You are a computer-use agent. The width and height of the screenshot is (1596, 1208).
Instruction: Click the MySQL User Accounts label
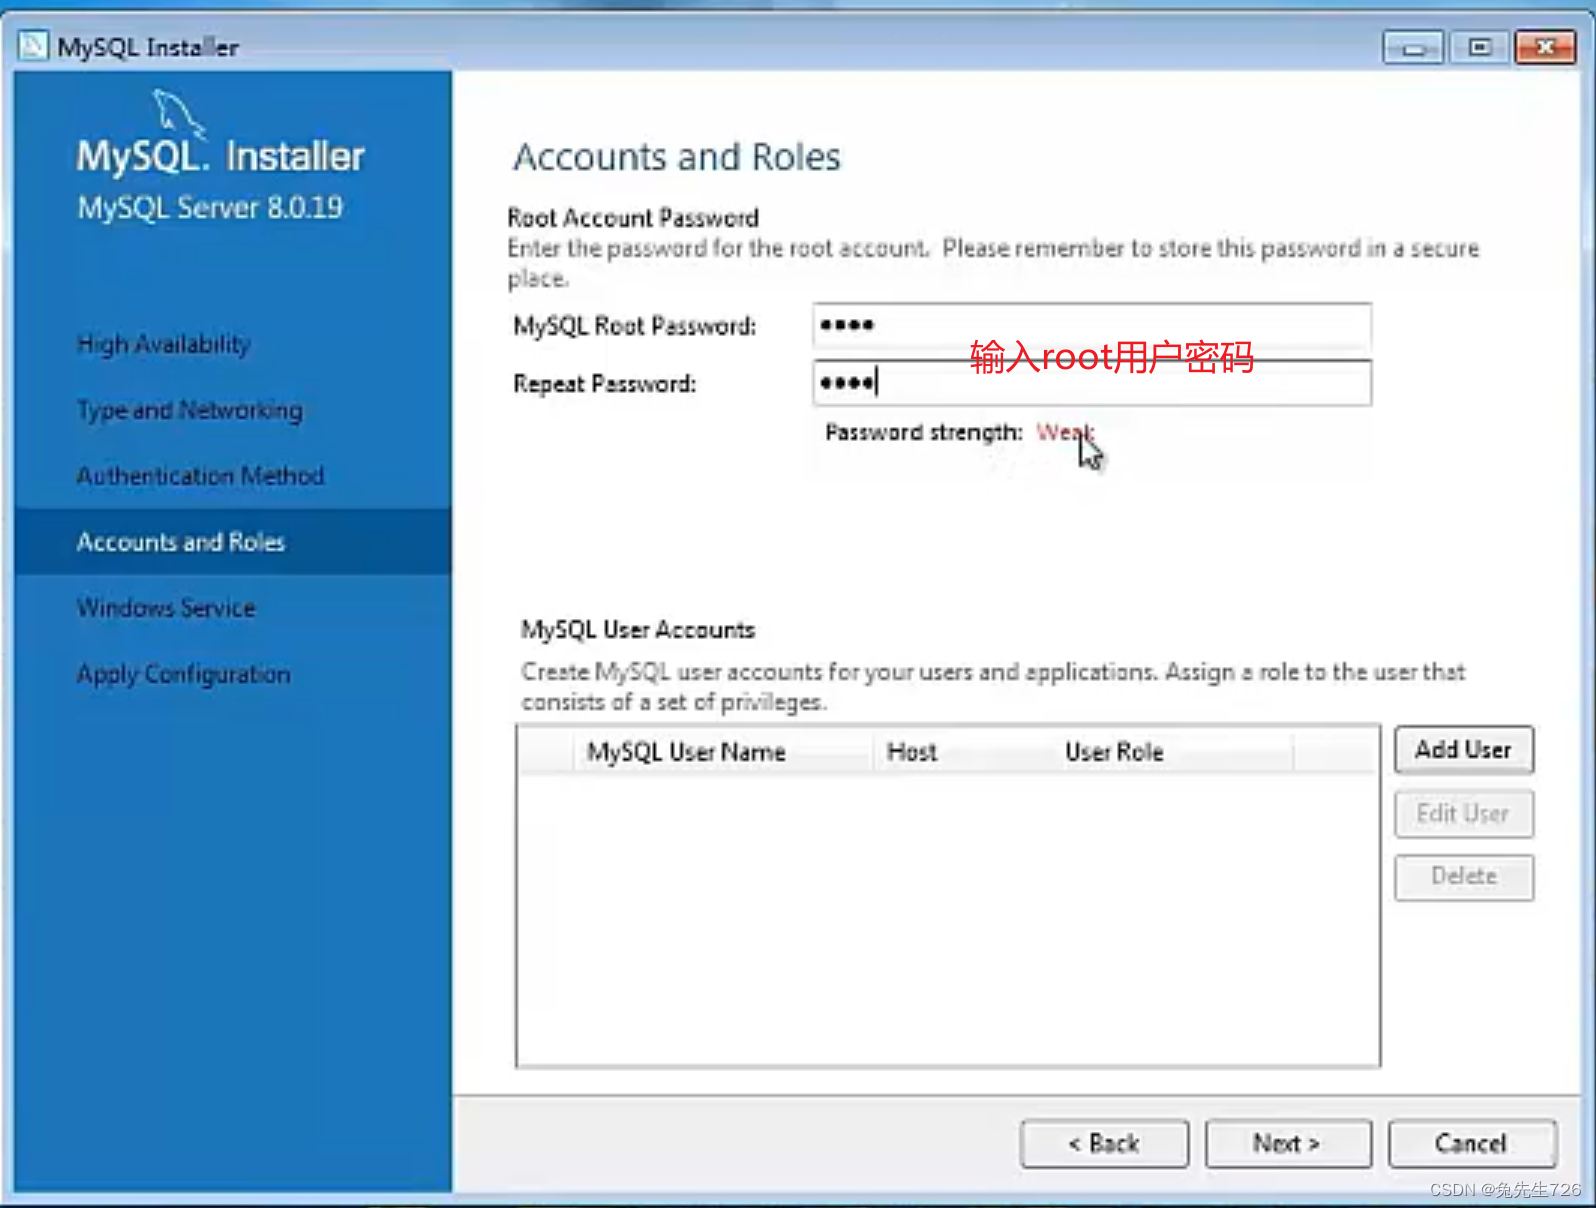638,630
